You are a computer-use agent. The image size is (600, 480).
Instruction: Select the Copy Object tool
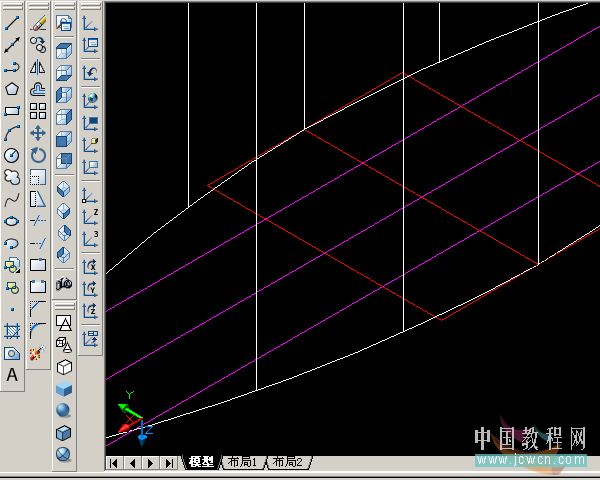point(38,45)
